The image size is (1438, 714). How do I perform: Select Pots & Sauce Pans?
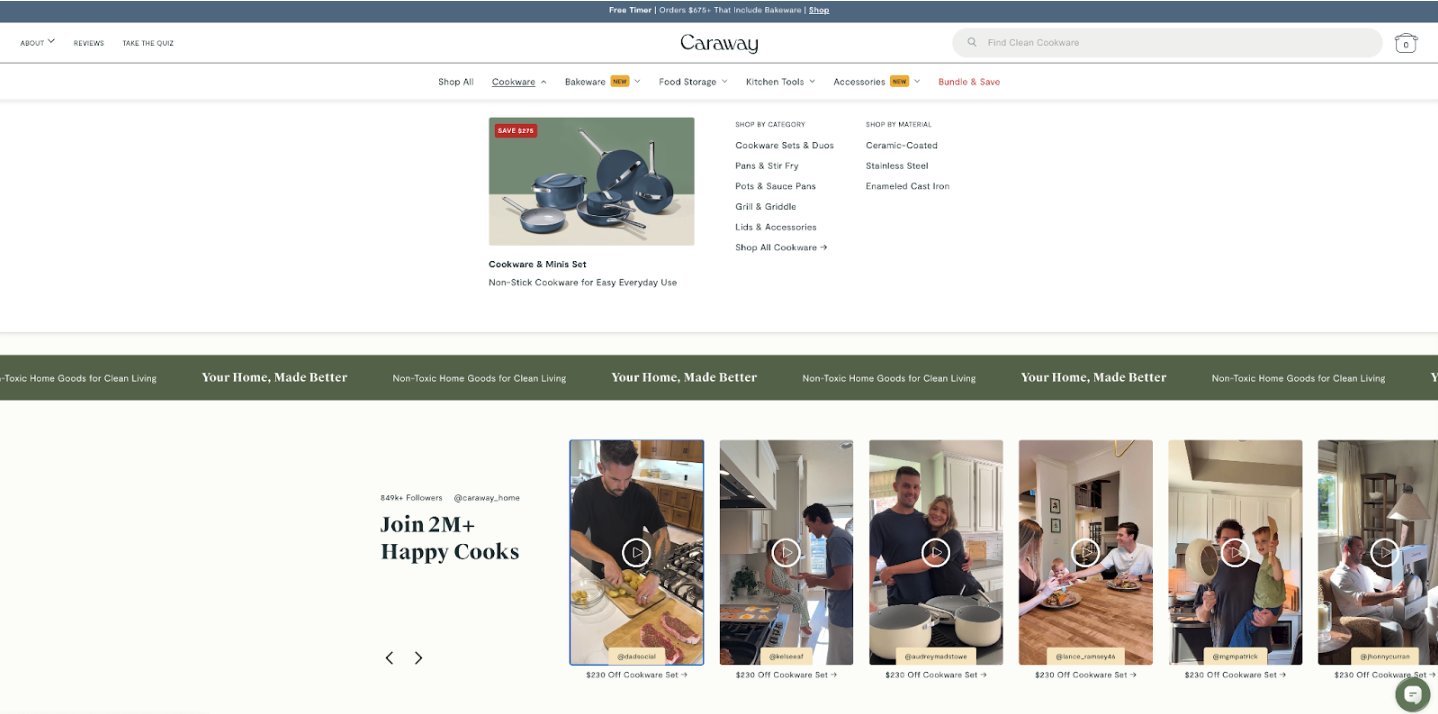pyautogui.click(x=775, y=186)
